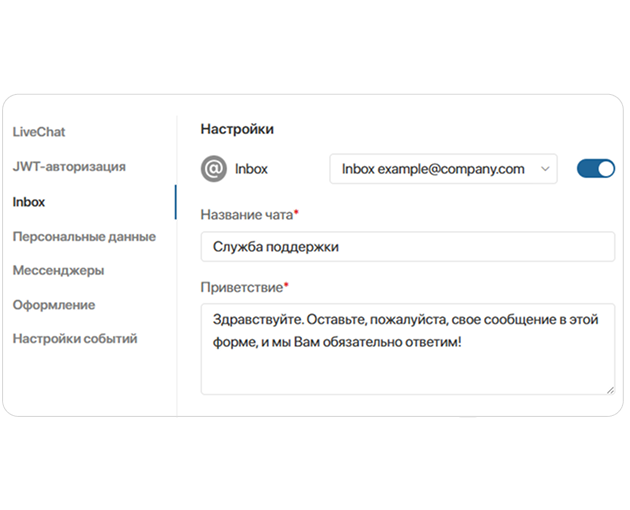The width and height of the screenshot is (630, 510).
Task: Toggle the Inbox enable switch
Action: [596, 168]
